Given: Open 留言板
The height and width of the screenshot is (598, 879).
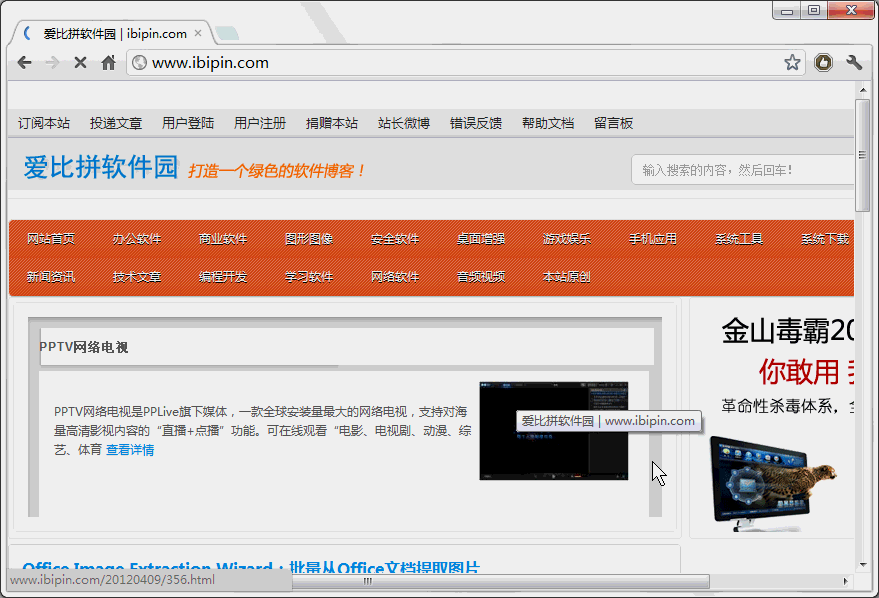Looking at the screenshot, I should pos(613,123).
